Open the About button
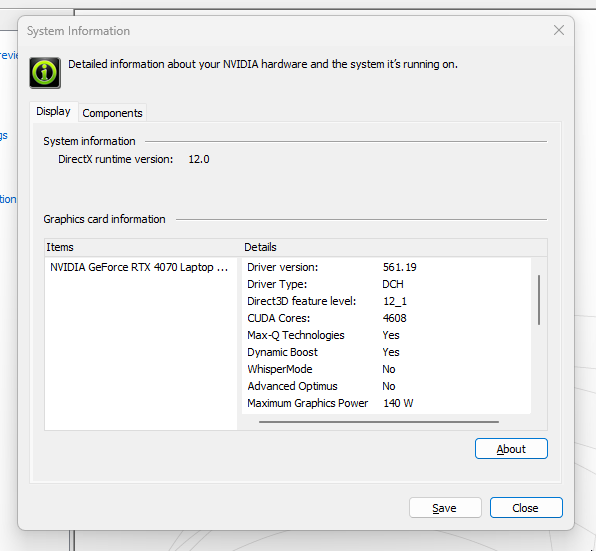The width and height of the screenshot is (596, 551). point(511,449)
